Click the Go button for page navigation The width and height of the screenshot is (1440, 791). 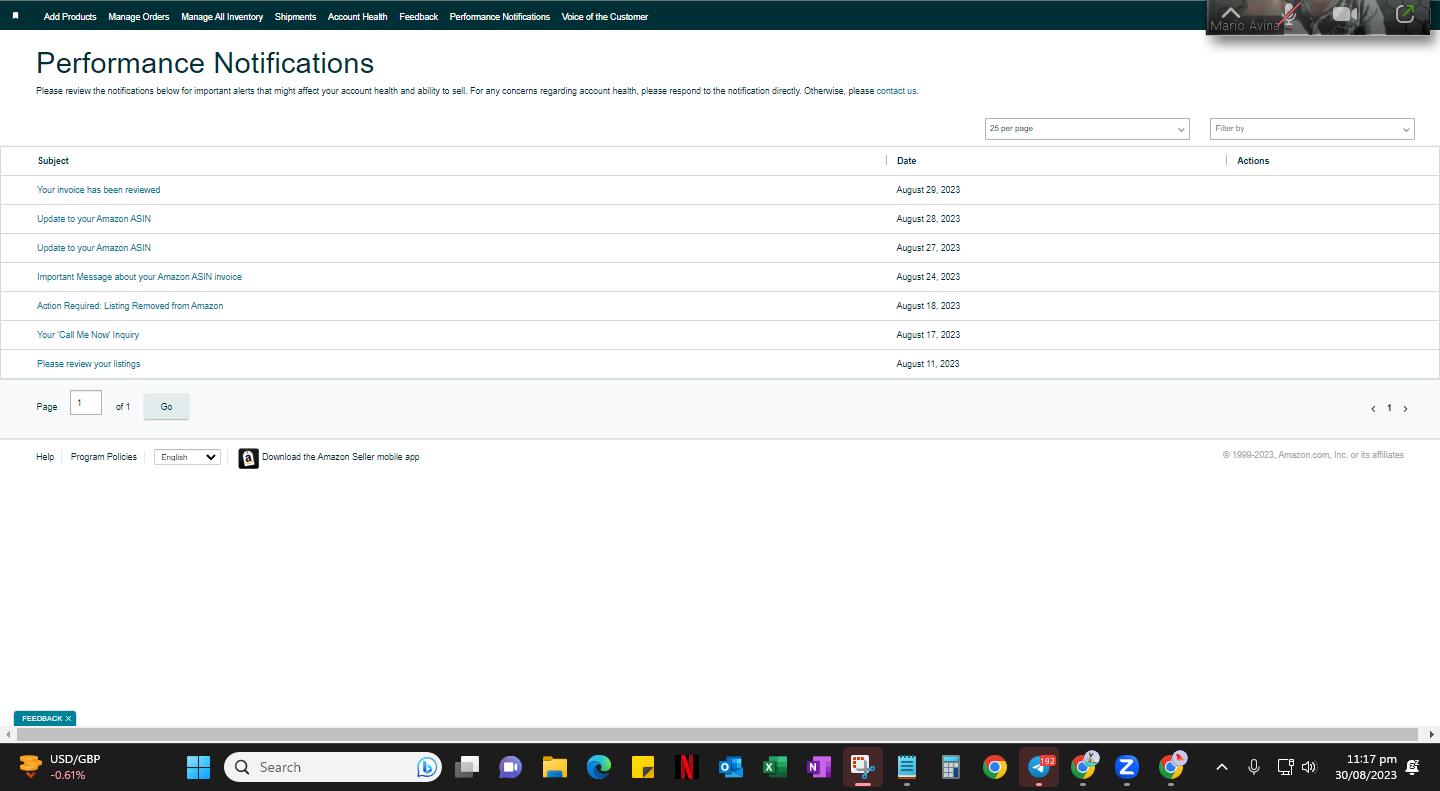click(166, 407)
